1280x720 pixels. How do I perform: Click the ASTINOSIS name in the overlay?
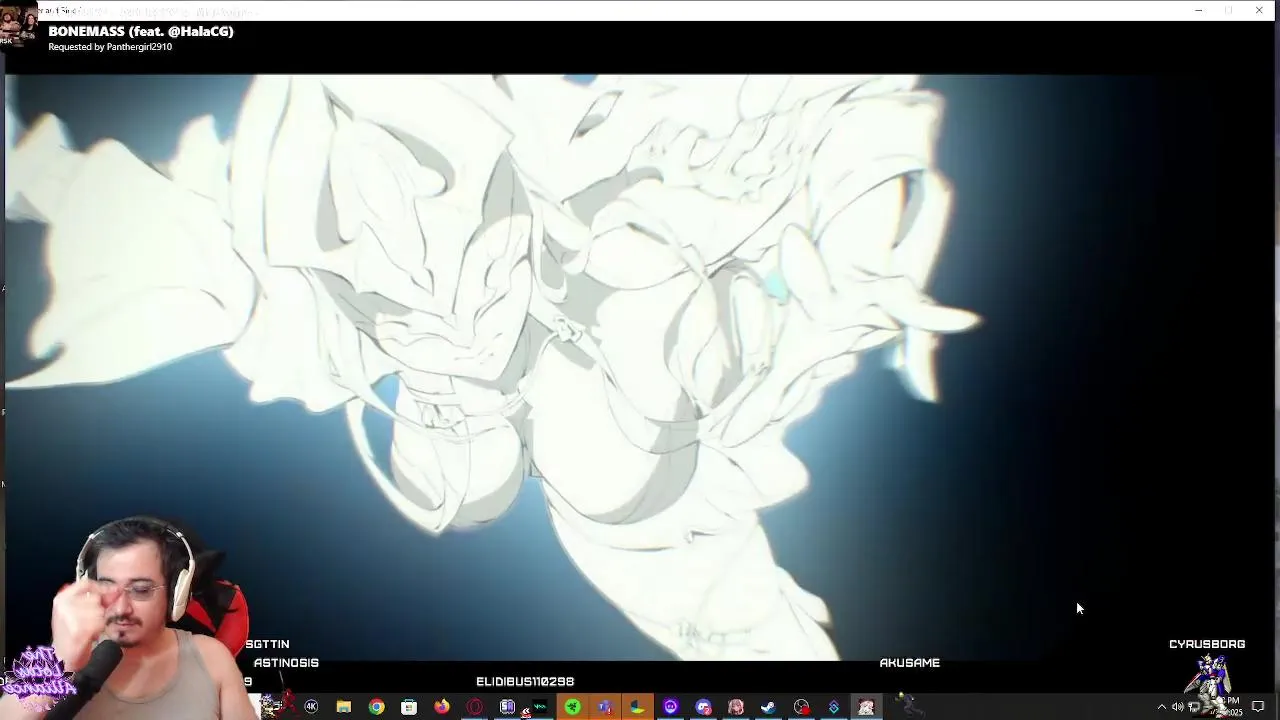[x=286, y=663]
